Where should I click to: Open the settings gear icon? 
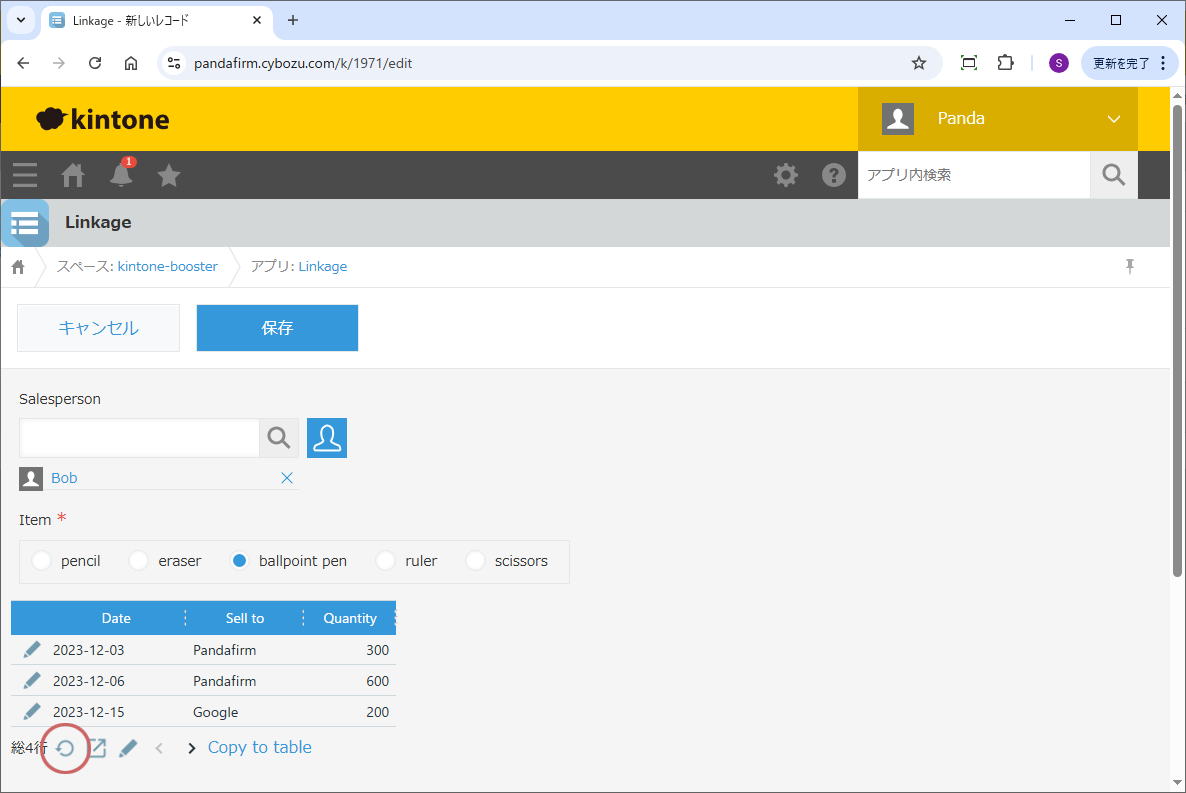(786, 175)
